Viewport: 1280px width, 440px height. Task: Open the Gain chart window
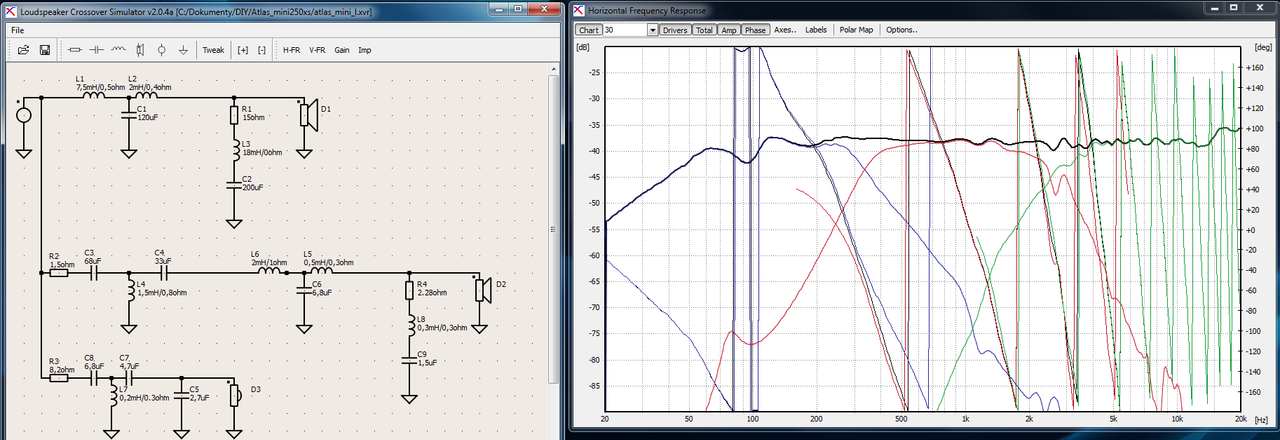pos(342,49)
